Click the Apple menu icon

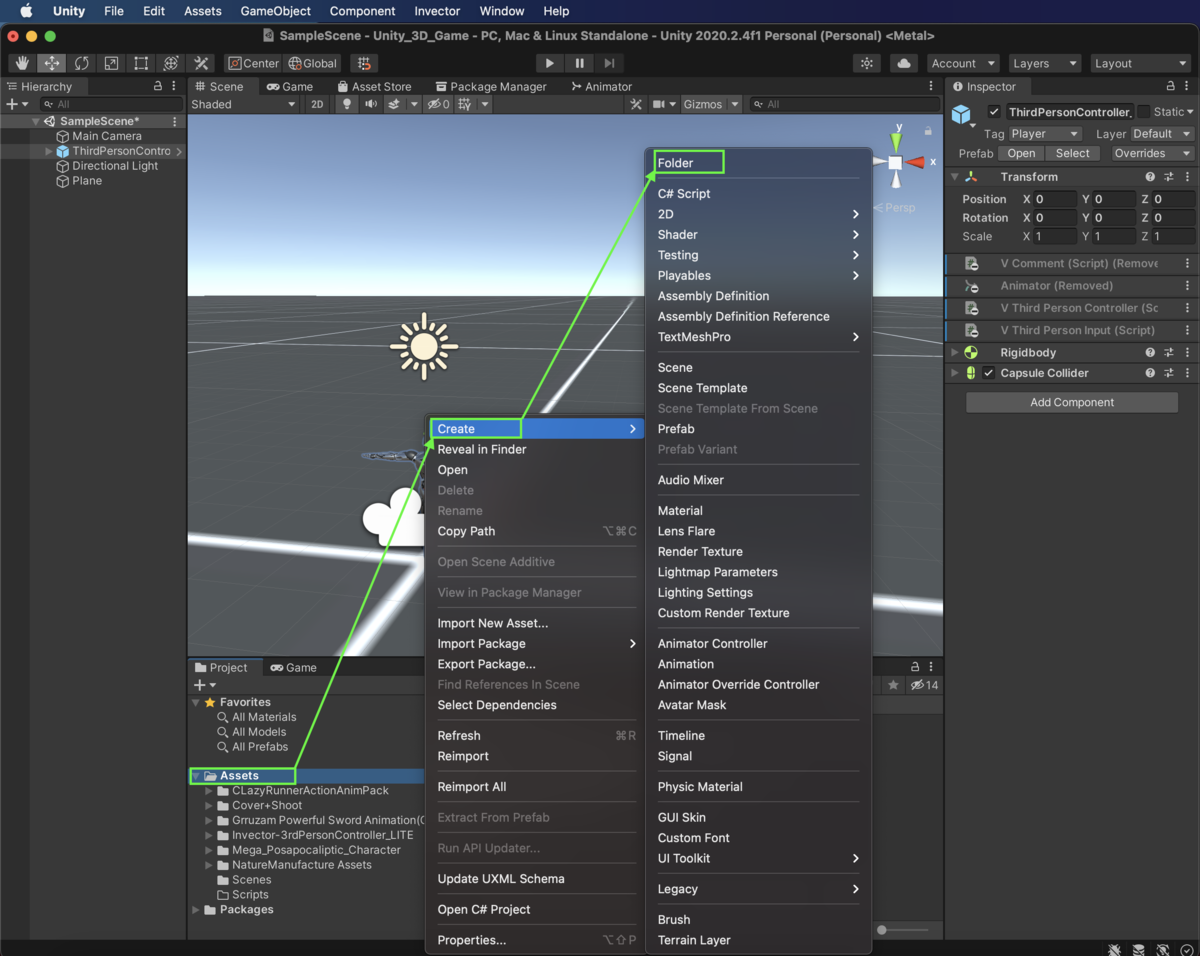coord(26,11)
